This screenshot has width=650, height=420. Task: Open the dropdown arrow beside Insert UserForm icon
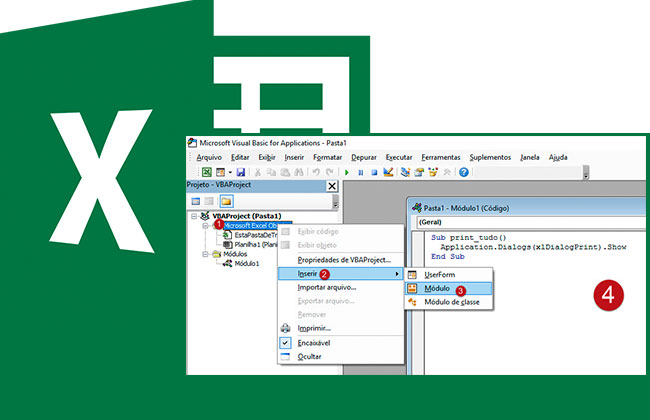pyautogui.click(x=230, y=172)
